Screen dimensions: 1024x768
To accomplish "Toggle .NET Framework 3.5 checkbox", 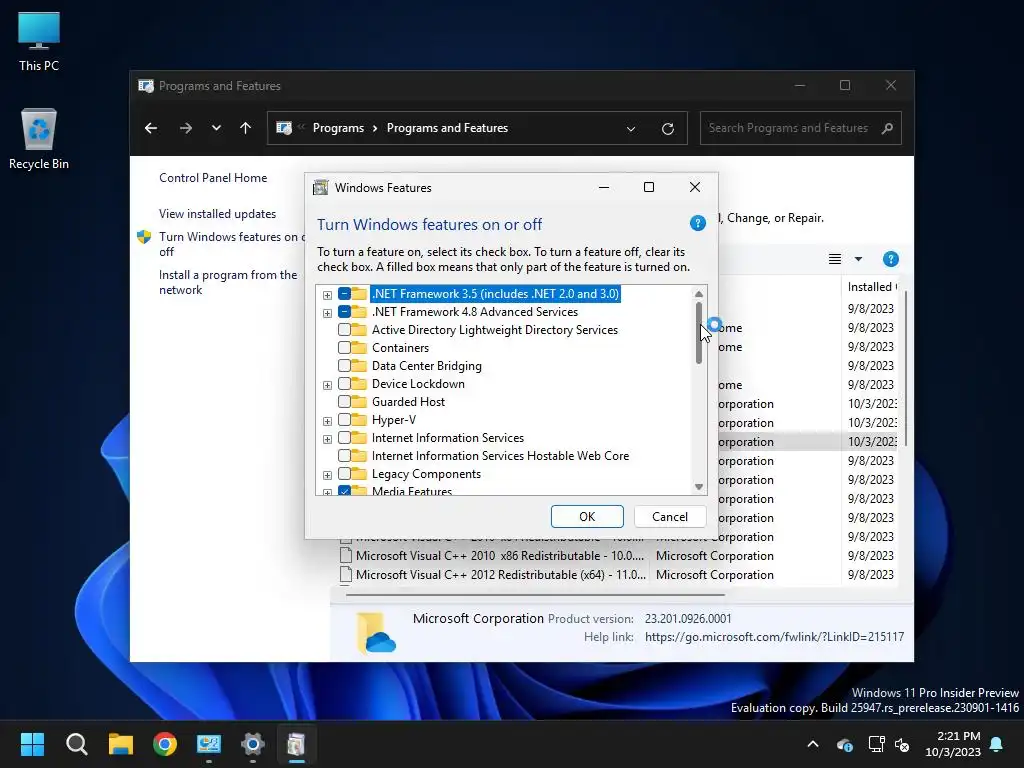I will tap(344, 294).
